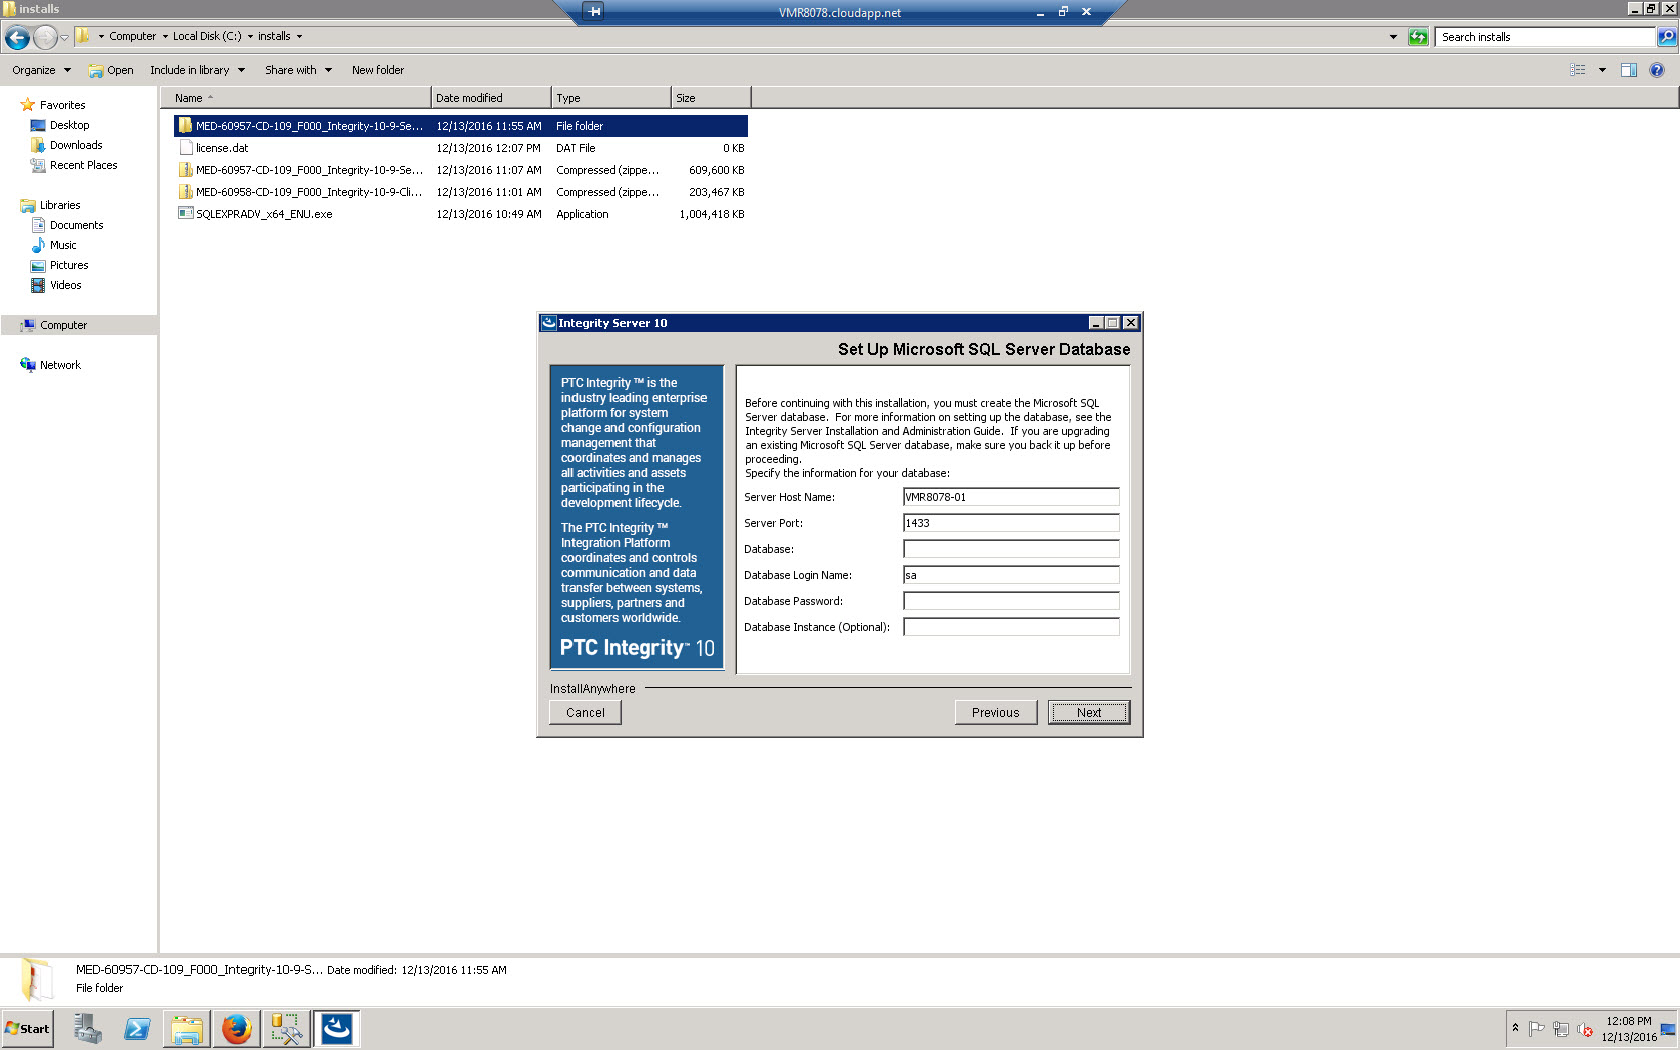1680x1050 pixels.
Task: Sort by the Date modified column
Action: point(490,98)
